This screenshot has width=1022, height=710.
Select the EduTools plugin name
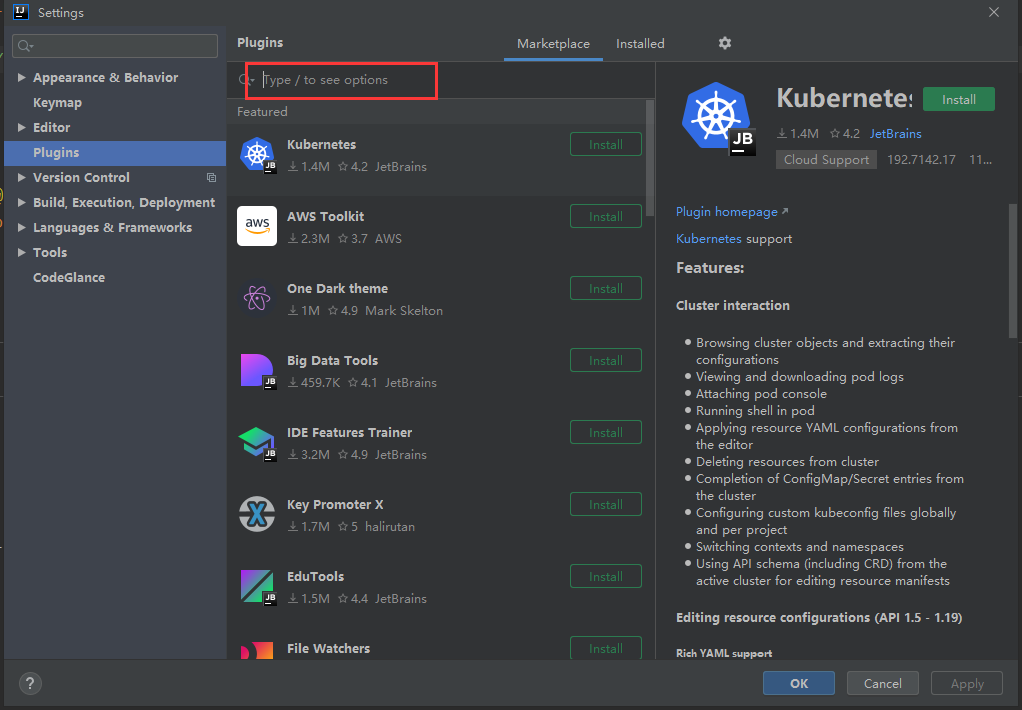315,576
